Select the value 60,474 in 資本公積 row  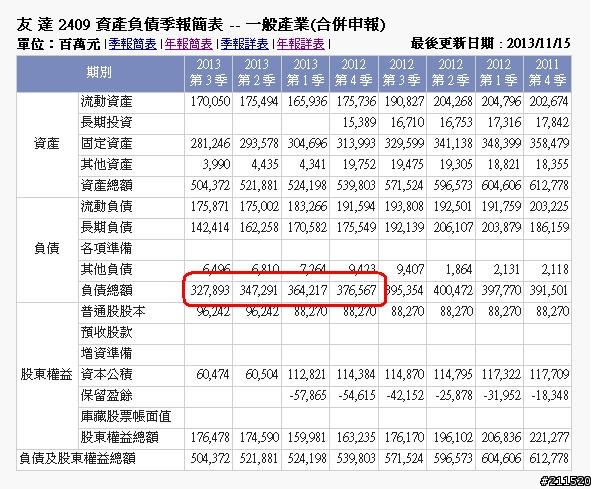212,375
